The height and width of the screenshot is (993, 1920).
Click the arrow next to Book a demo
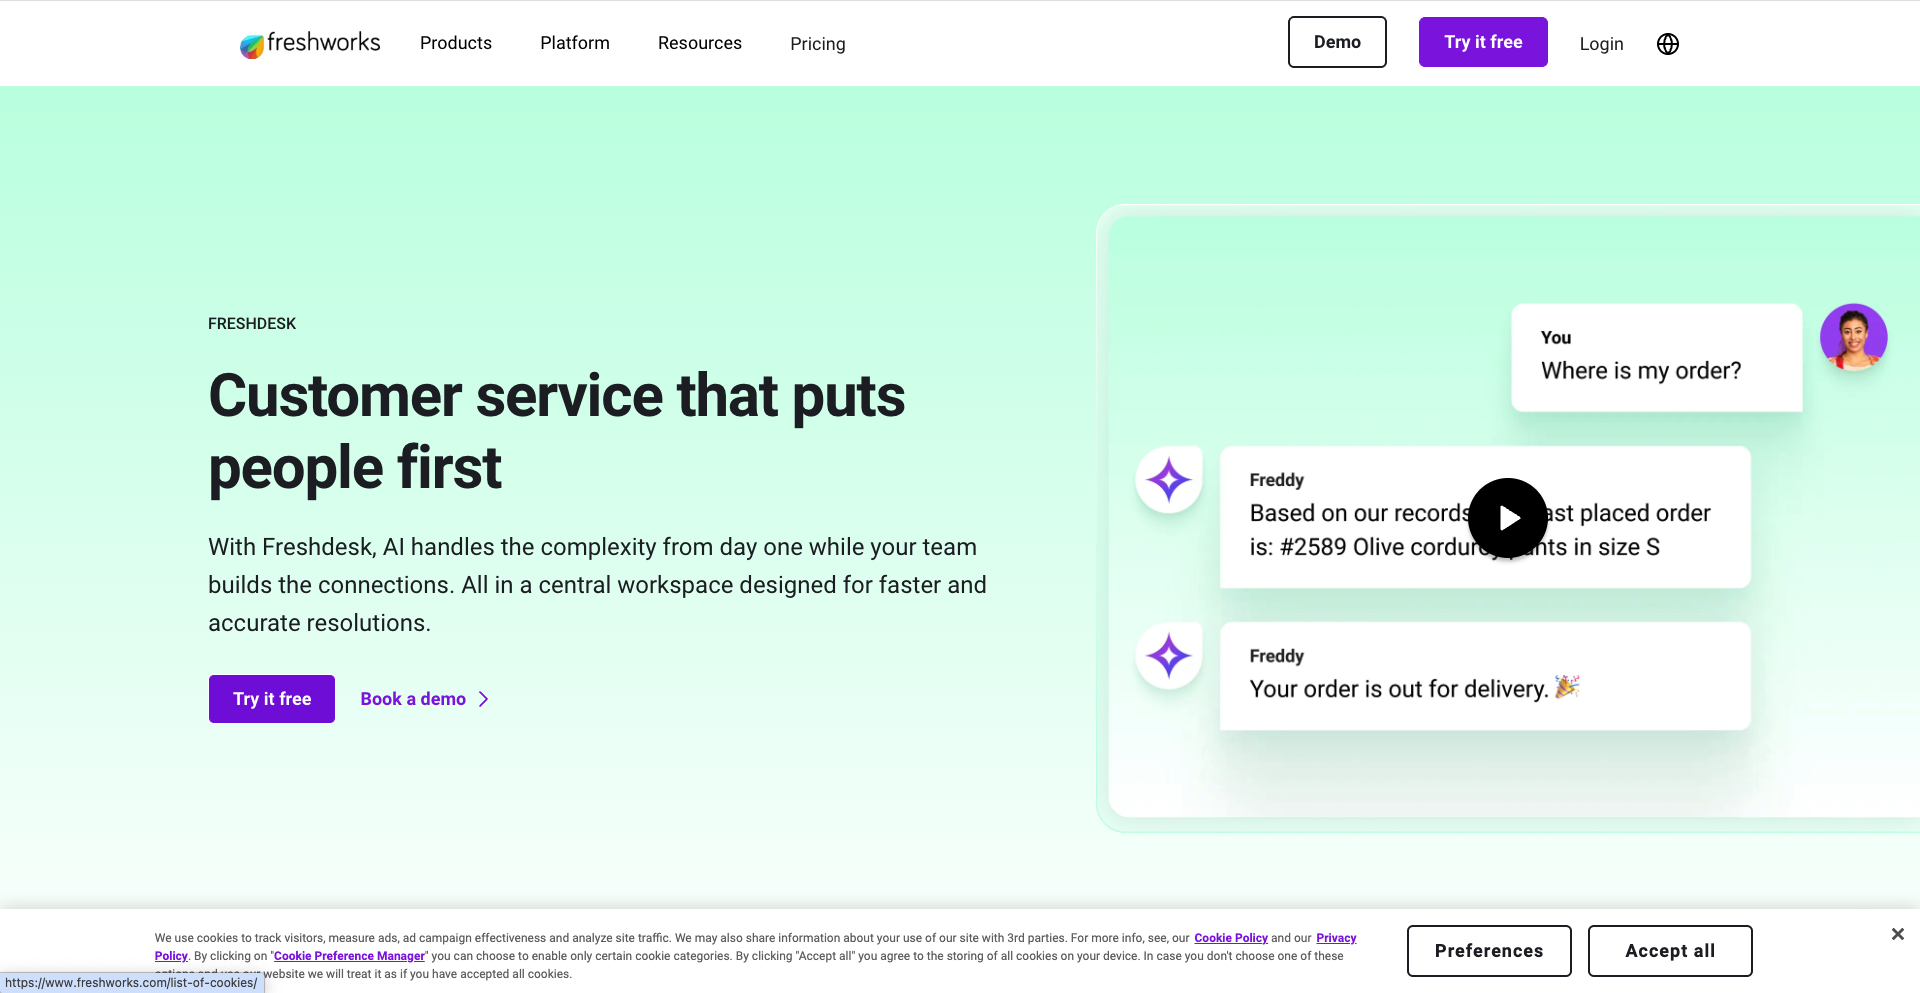point(484,699)
